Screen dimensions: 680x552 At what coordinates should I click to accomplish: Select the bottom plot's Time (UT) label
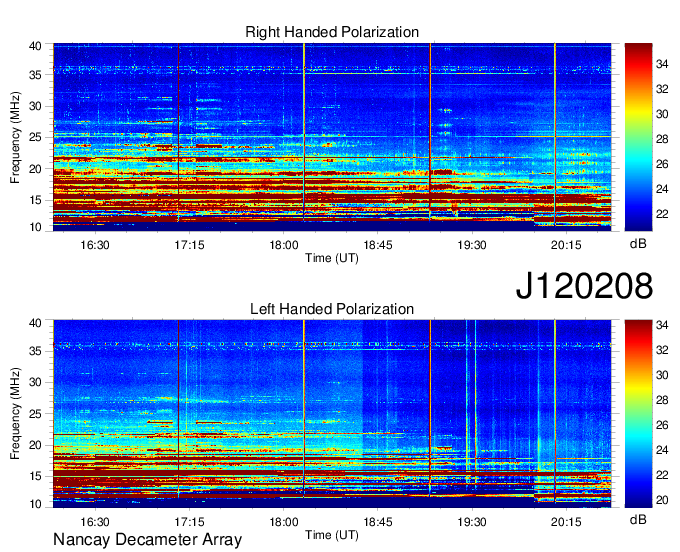point(332,535)
